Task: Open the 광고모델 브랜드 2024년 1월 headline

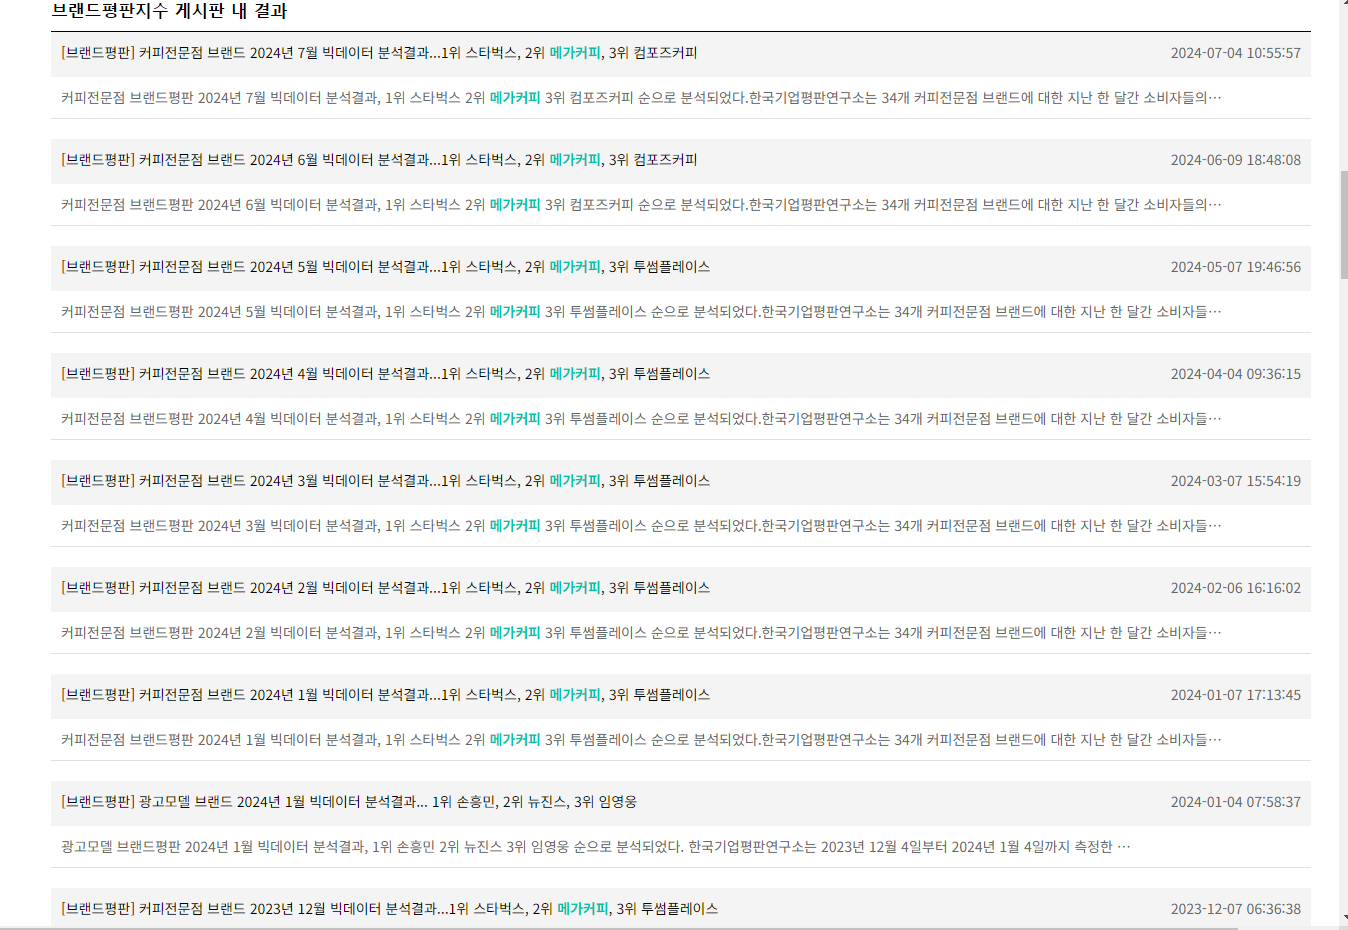Action: (349, 802)
